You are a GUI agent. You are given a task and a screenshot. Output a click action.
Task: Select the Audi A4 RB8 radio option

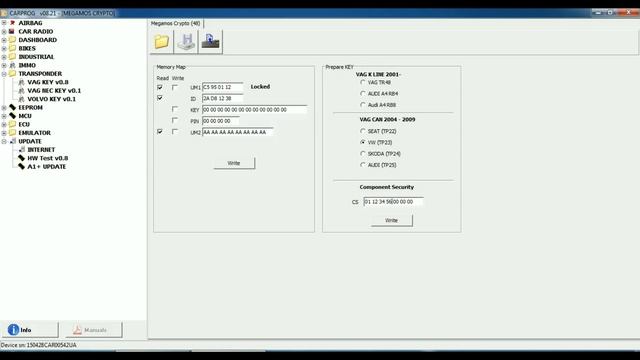(x=362, y=105)
